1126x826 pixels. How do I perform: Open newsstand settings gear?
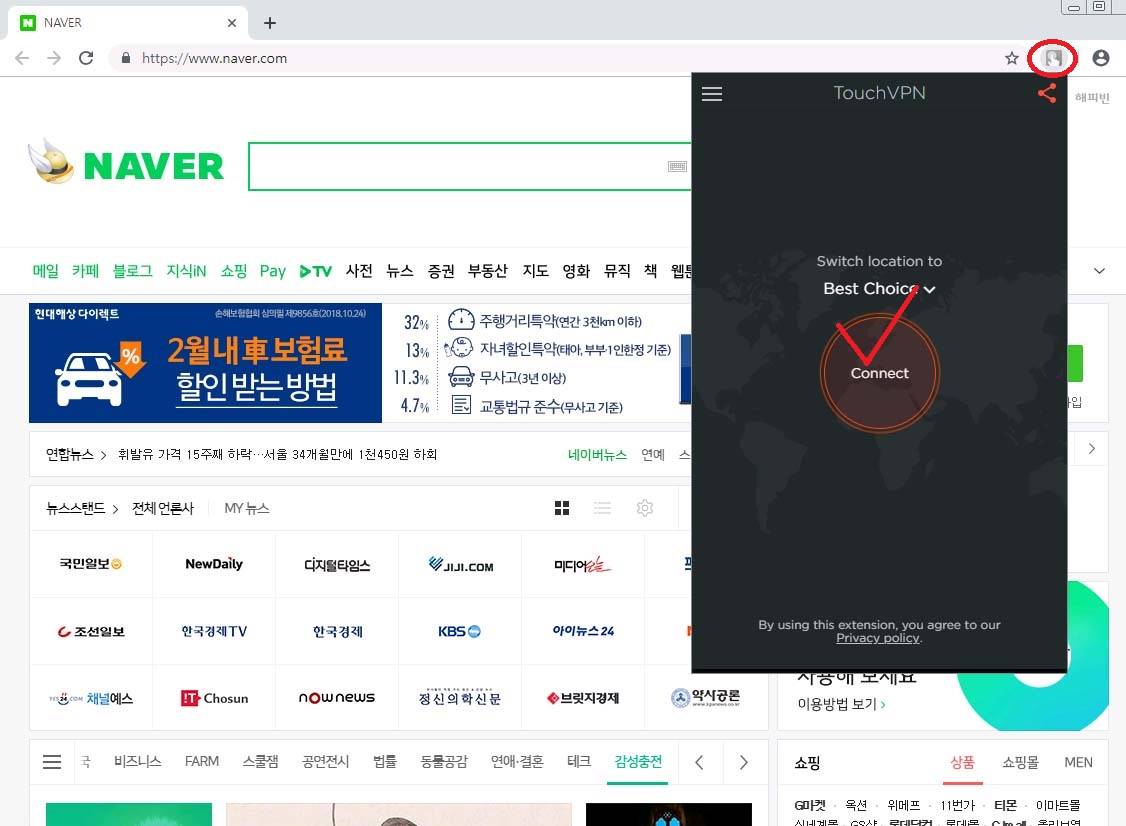coord(645,509)
